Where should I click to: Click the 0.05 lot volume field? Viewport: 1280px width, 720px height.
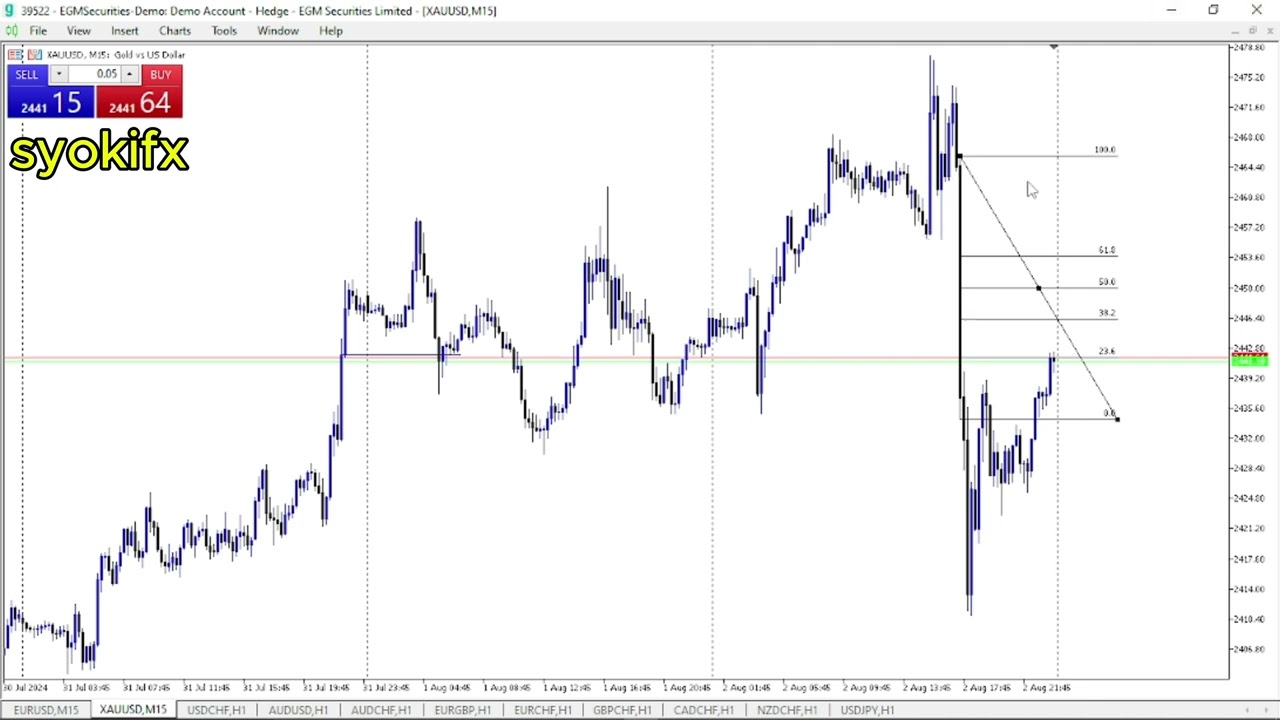pos(95,75)
